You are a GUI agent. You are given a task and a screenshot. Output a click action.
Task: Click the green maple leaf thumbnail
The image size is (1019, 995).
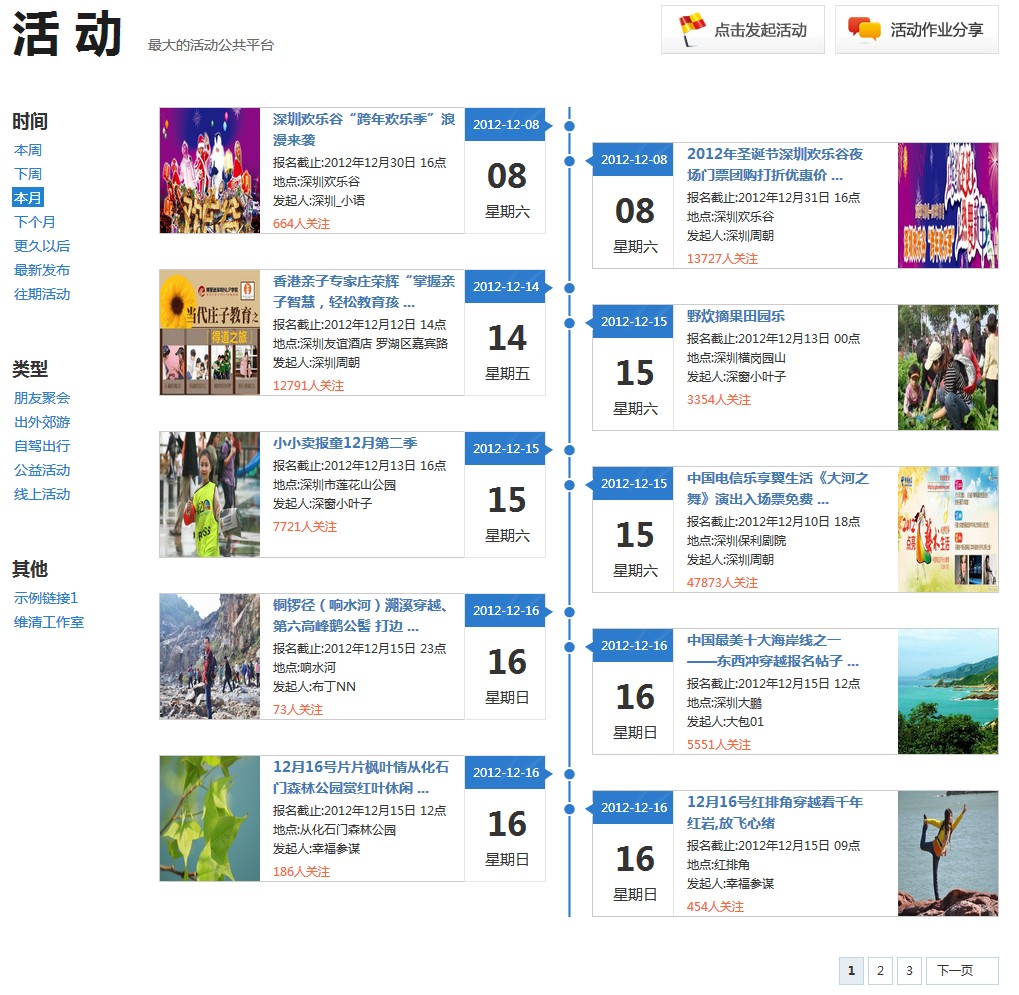210,818
